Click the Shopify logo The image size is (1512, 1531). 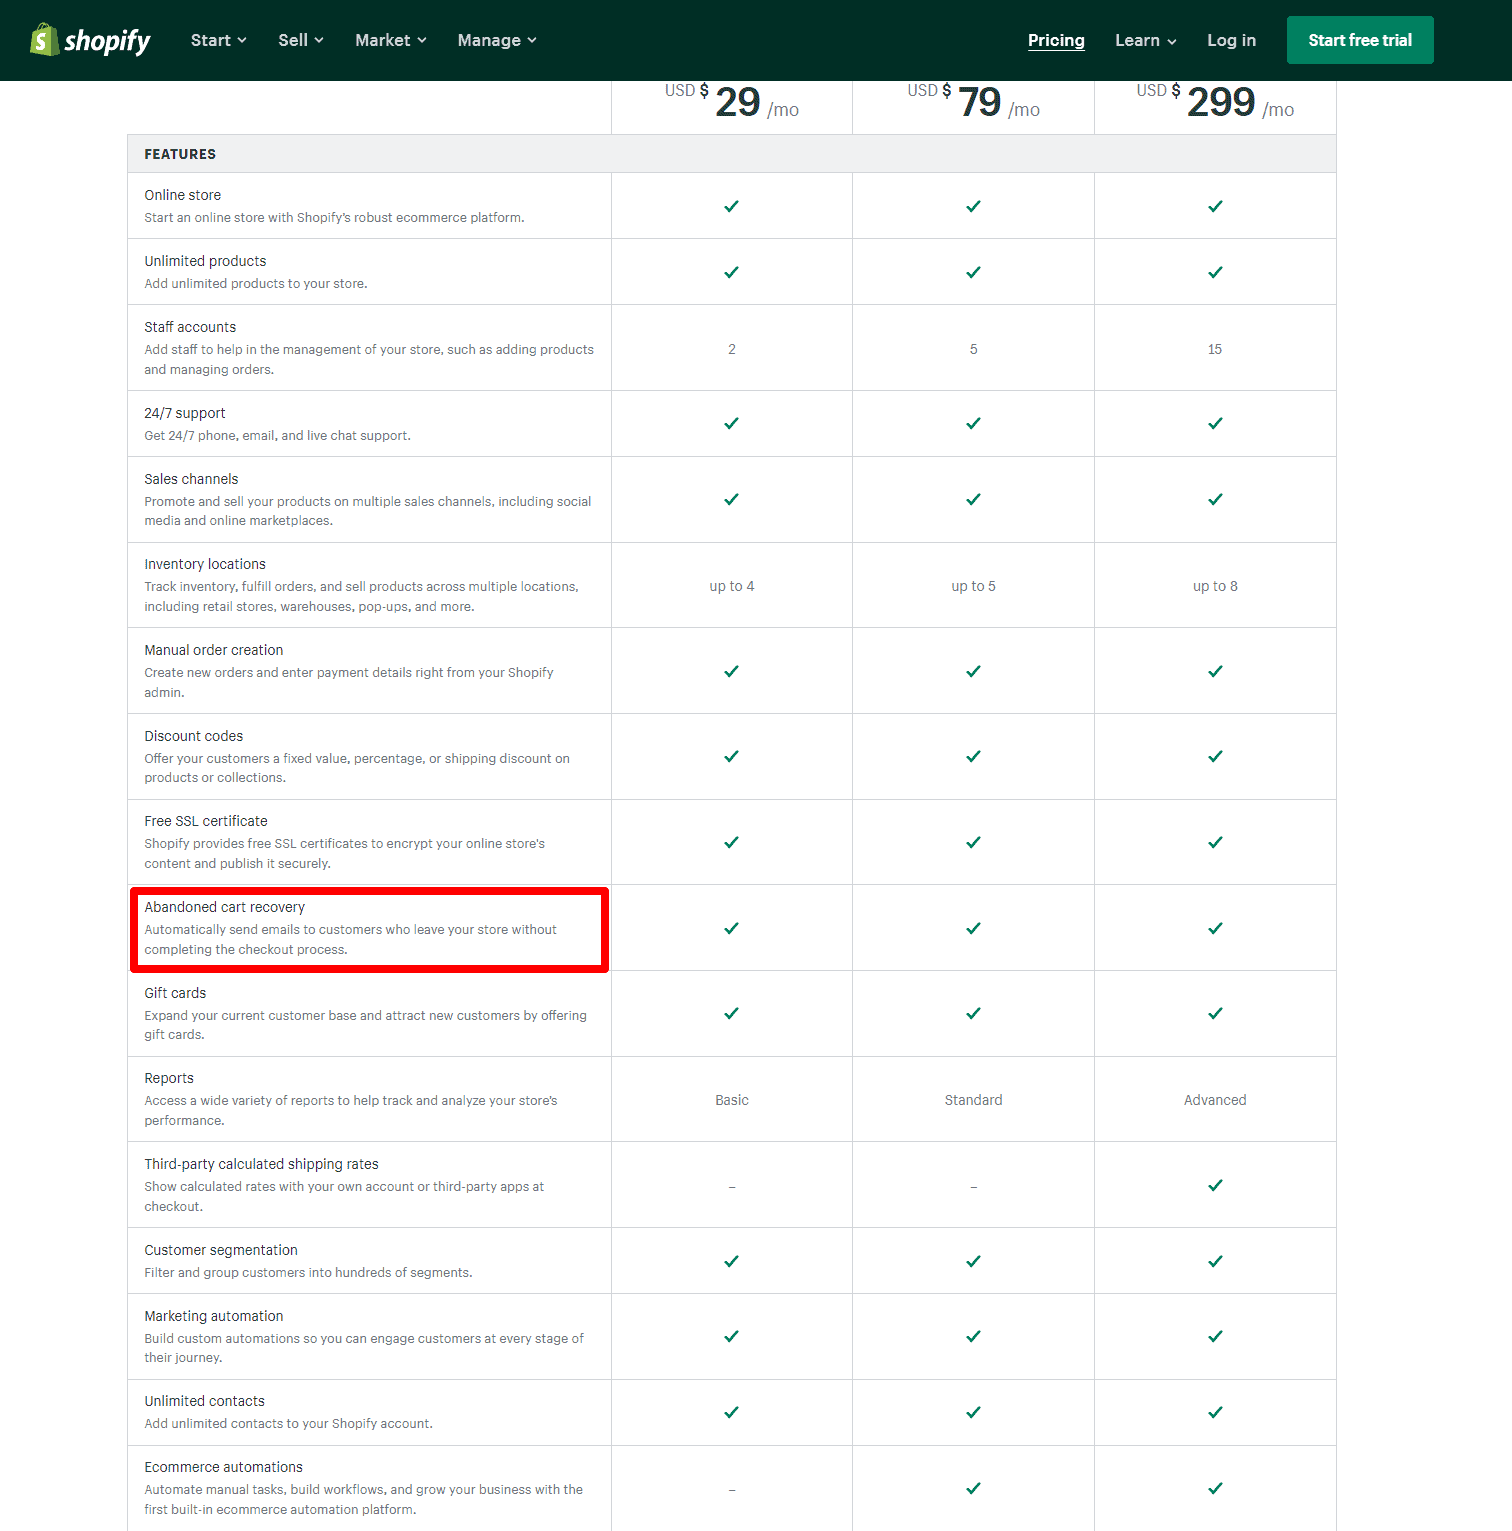(x=89, y=40)
